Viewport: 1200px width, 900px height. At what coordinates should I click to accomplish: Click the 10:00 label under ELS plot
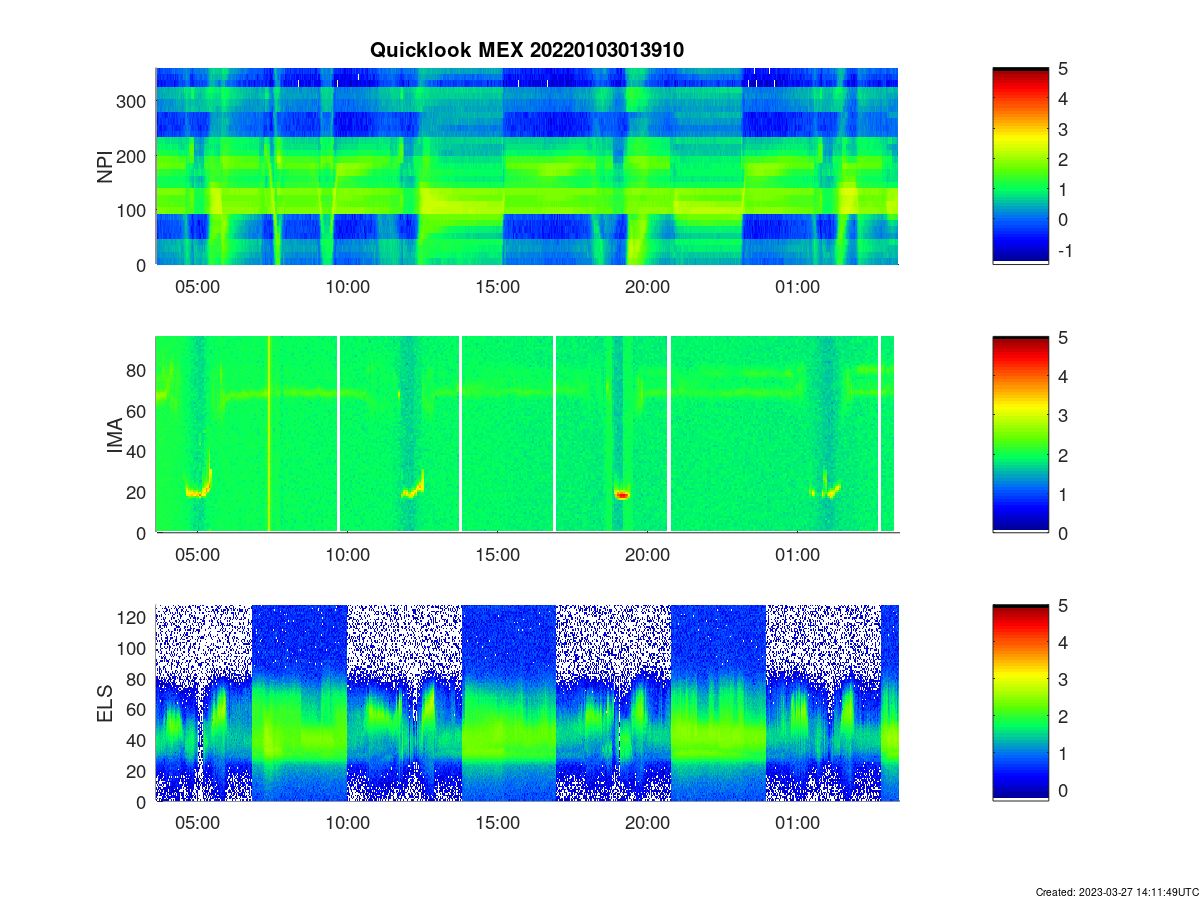coord(348,823)
